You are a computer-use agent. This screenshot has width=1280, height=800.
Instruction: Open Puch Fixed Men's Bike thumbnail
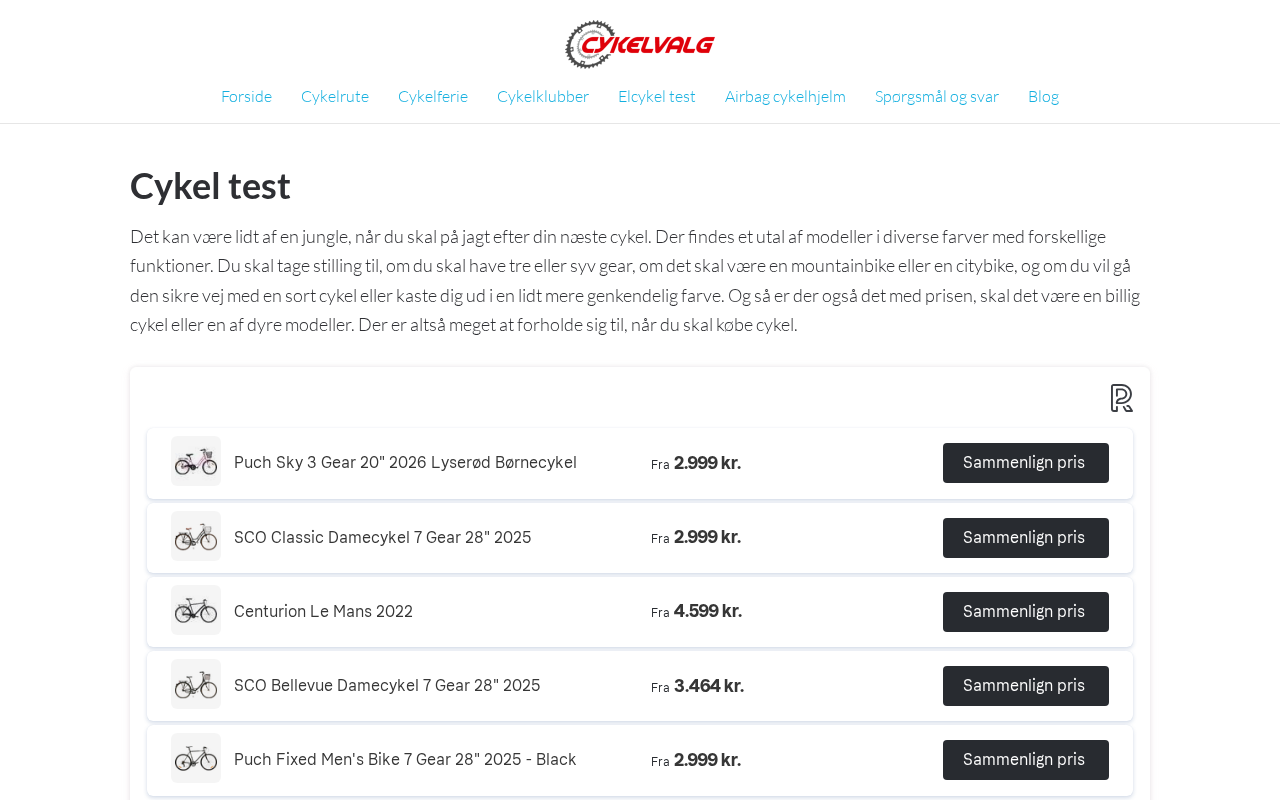click(x=196, y=758)
